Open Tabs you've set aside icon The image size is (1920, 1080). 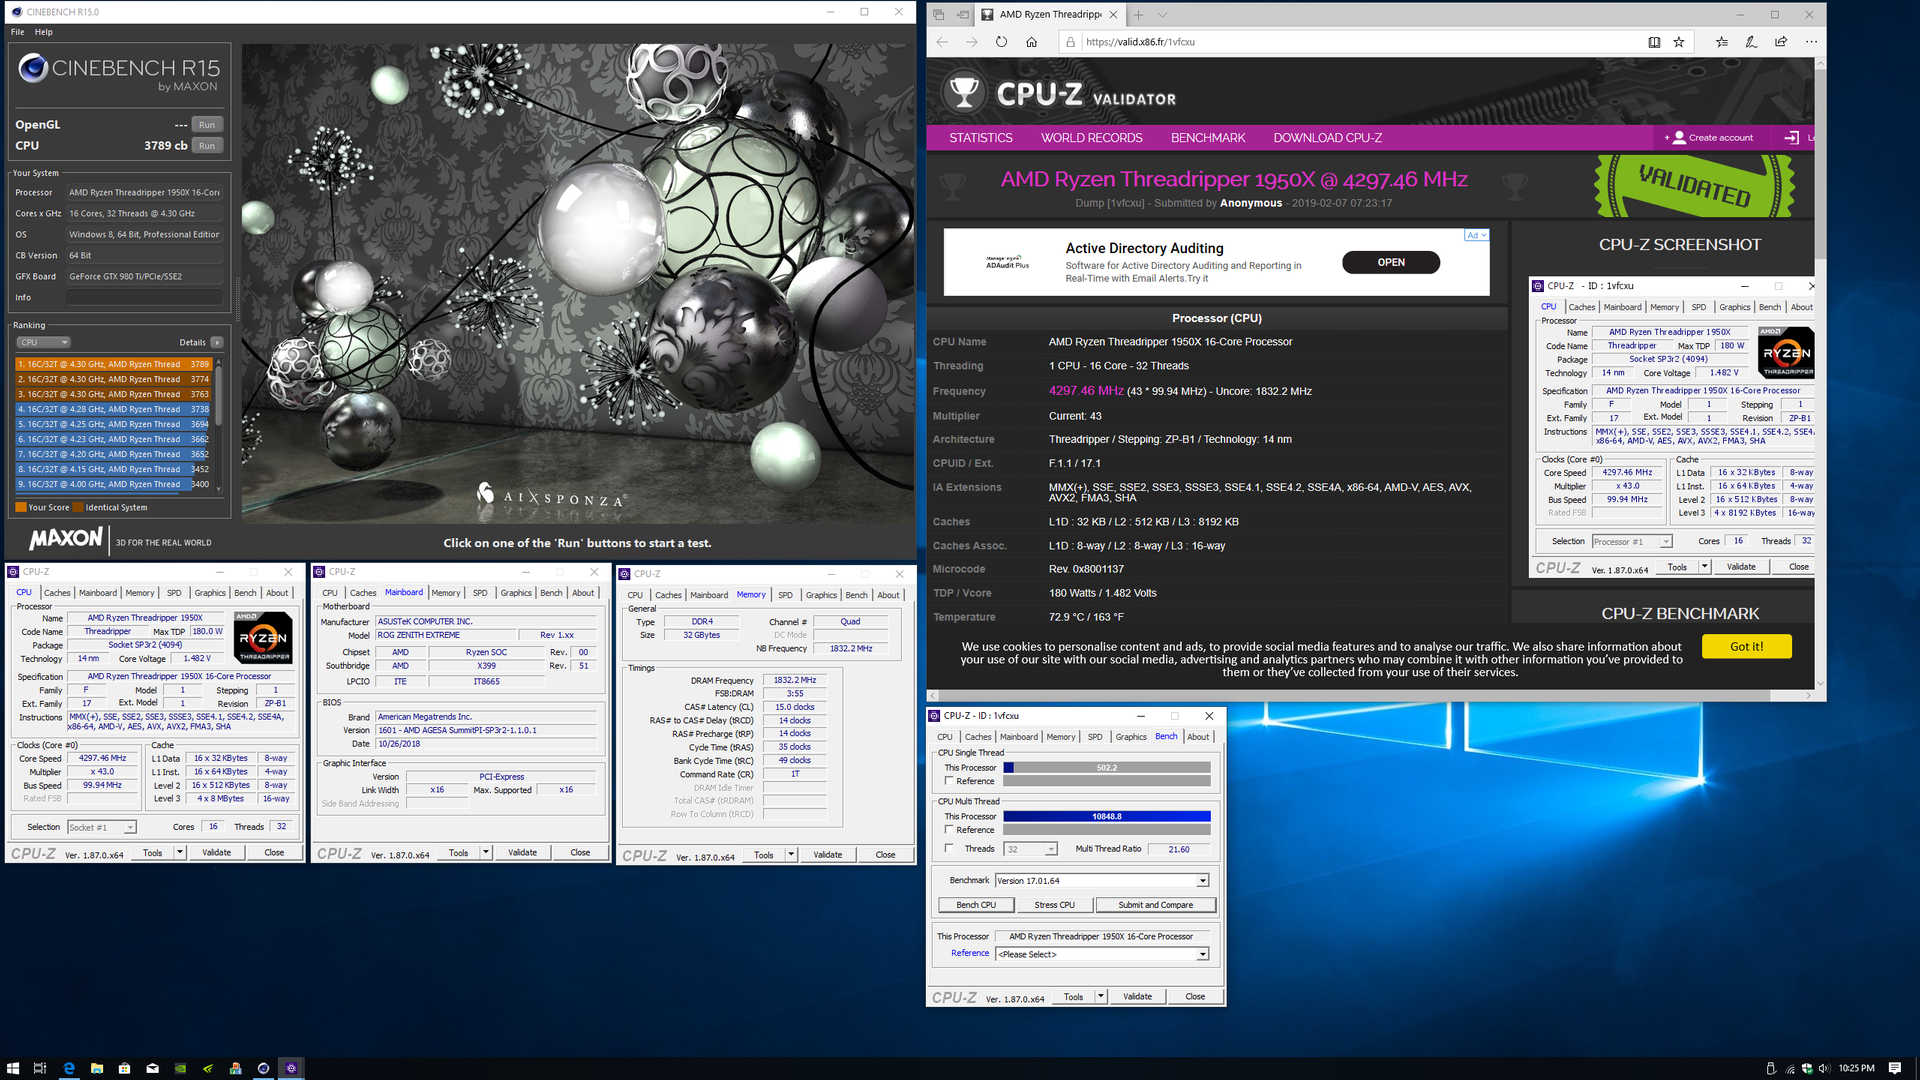[x=939, y=15]
